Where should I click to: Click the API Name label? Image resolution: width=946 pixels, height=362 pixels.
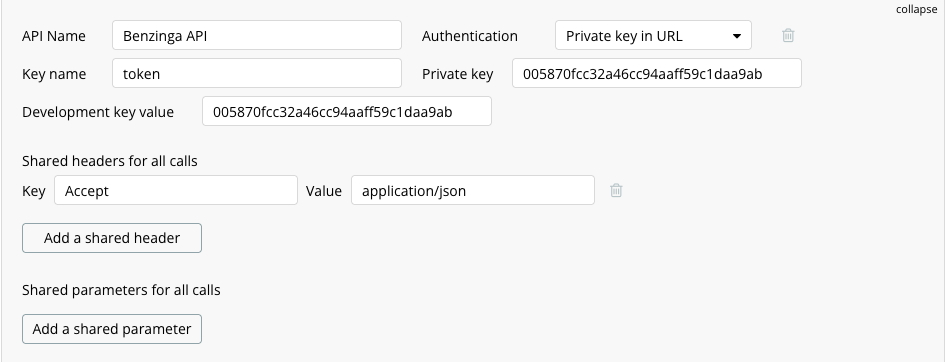pos(54,36)
